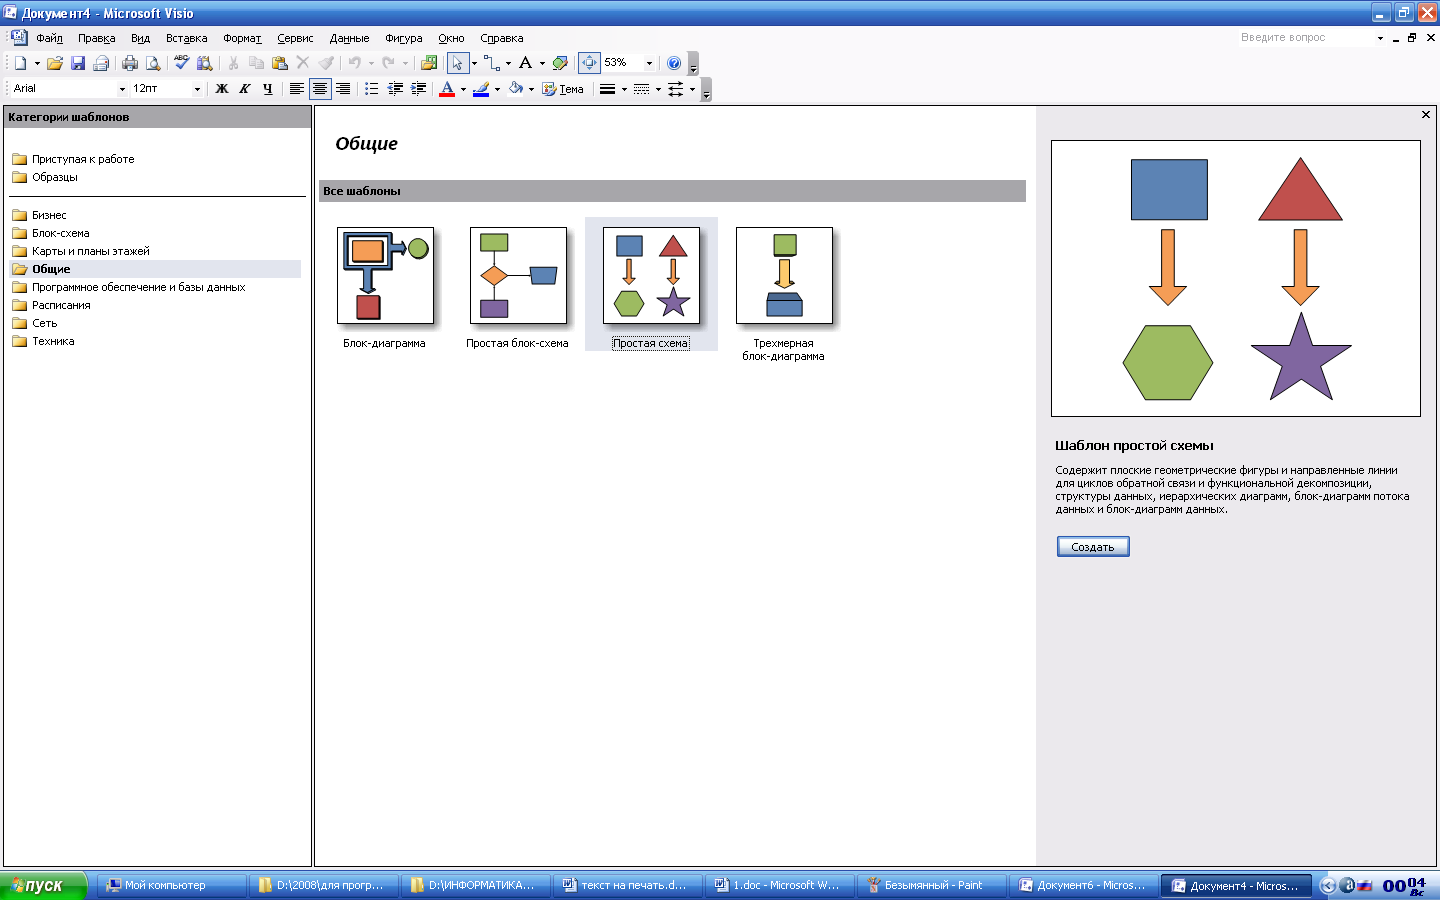Toggle underline formatting (Ч)
Image resolution: width=1440 pixels, height=900 pixels.
[268, 89]
